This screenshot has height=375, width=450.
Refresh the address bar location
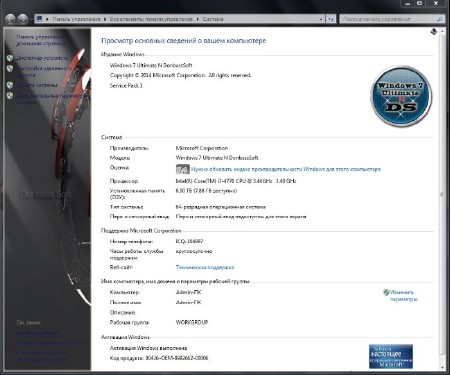pos(330,19)
